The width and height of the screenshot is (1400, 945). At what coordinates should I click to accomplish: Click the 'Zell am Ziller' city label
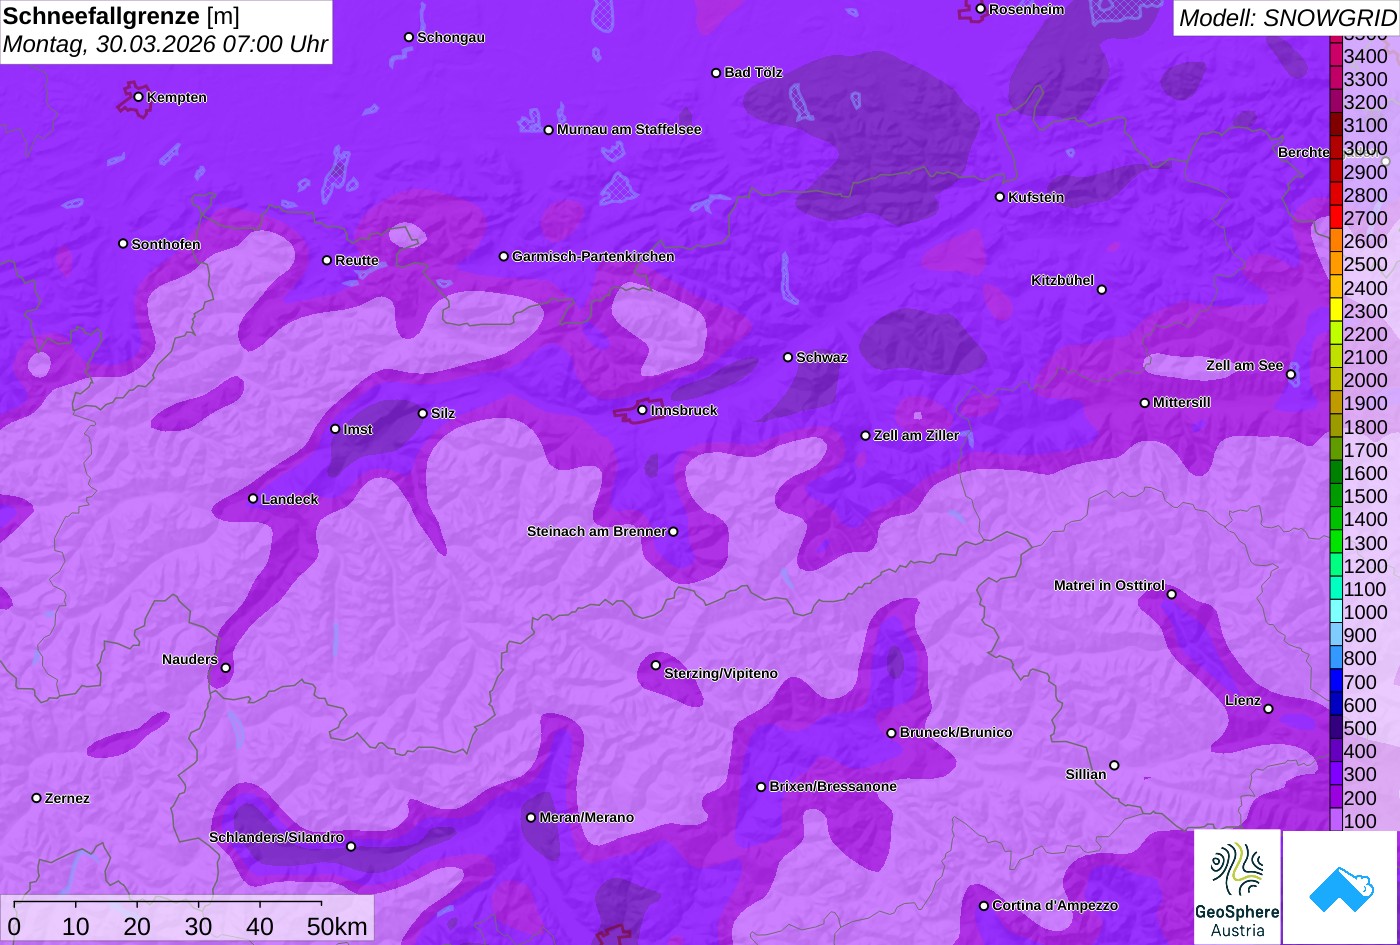point(916,435)
